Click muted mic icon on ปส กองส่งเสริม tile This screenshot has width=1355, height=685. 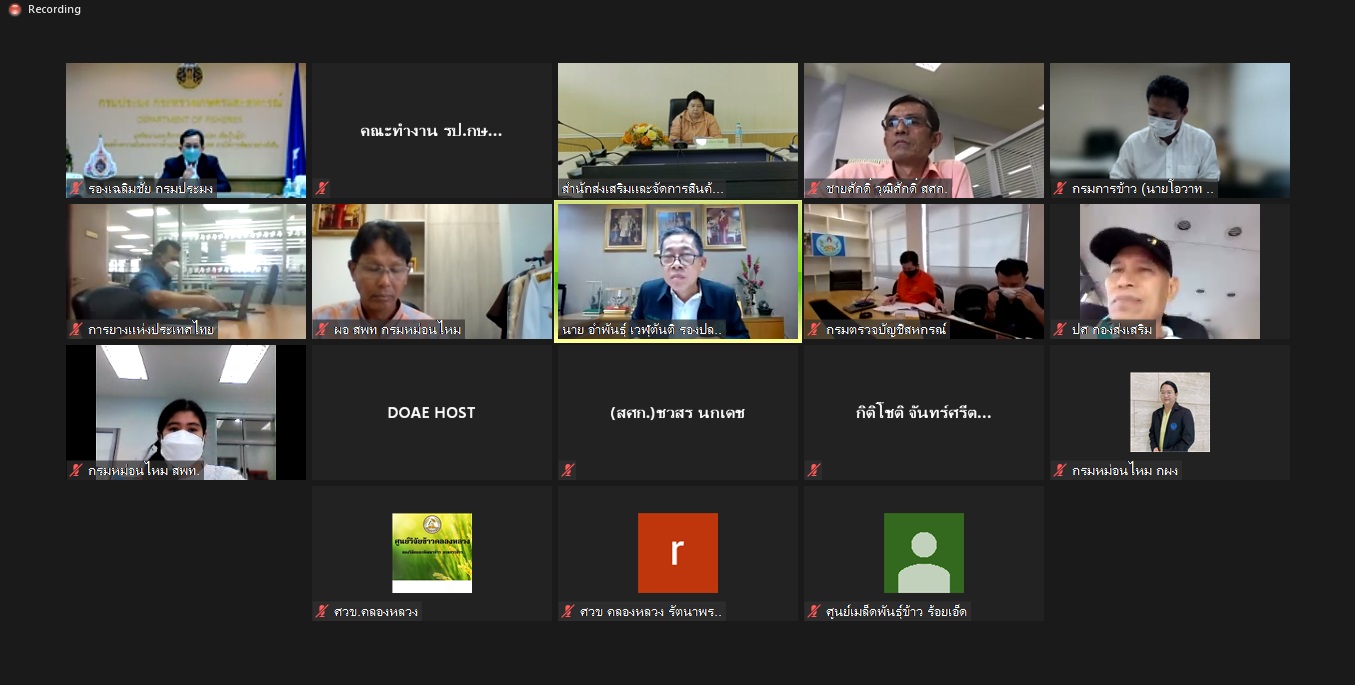tap(1060, 329)
